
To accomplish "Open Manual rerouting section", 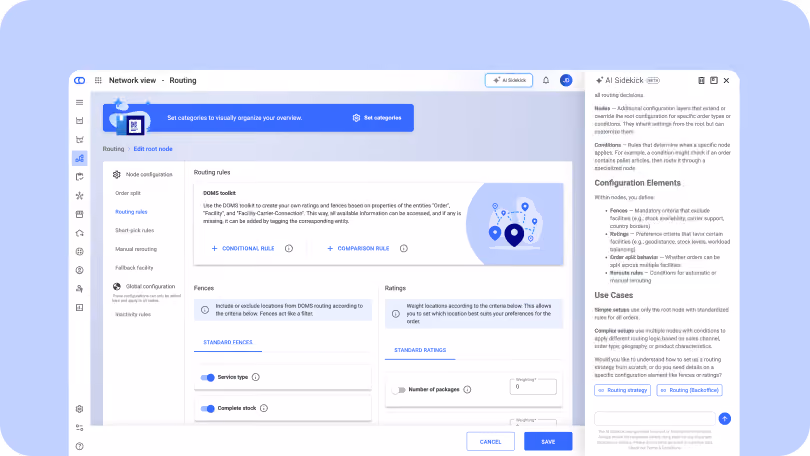I will 136,249.
